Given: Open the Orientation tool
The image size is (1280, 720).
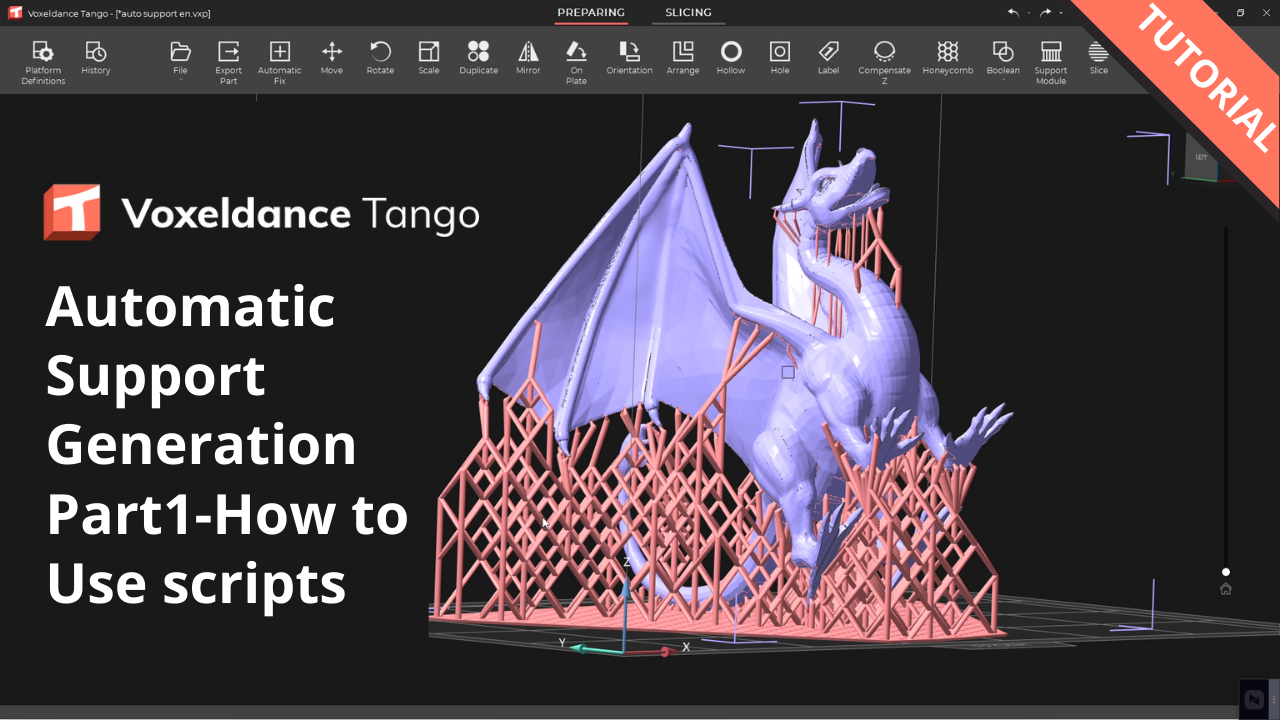Looking at the screenshot, I should click(629, 58).
